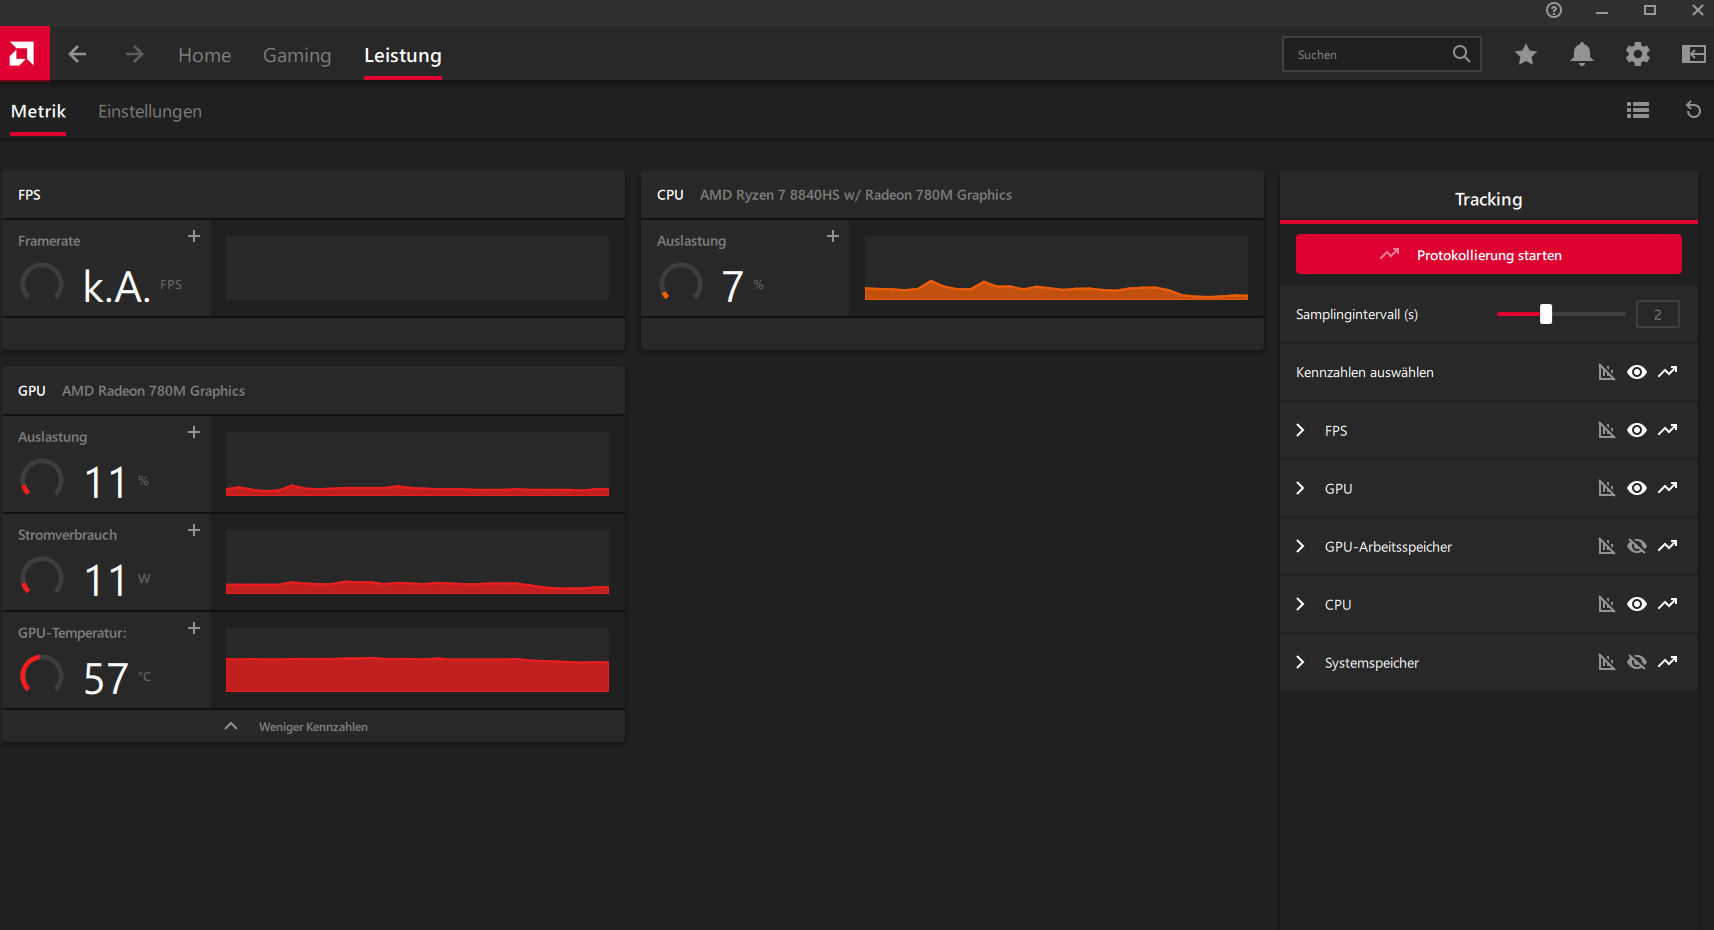Click the GPU temperature value "57"
The height and width of the screenshot is (930, 1714).
click(x=106, y=679)
